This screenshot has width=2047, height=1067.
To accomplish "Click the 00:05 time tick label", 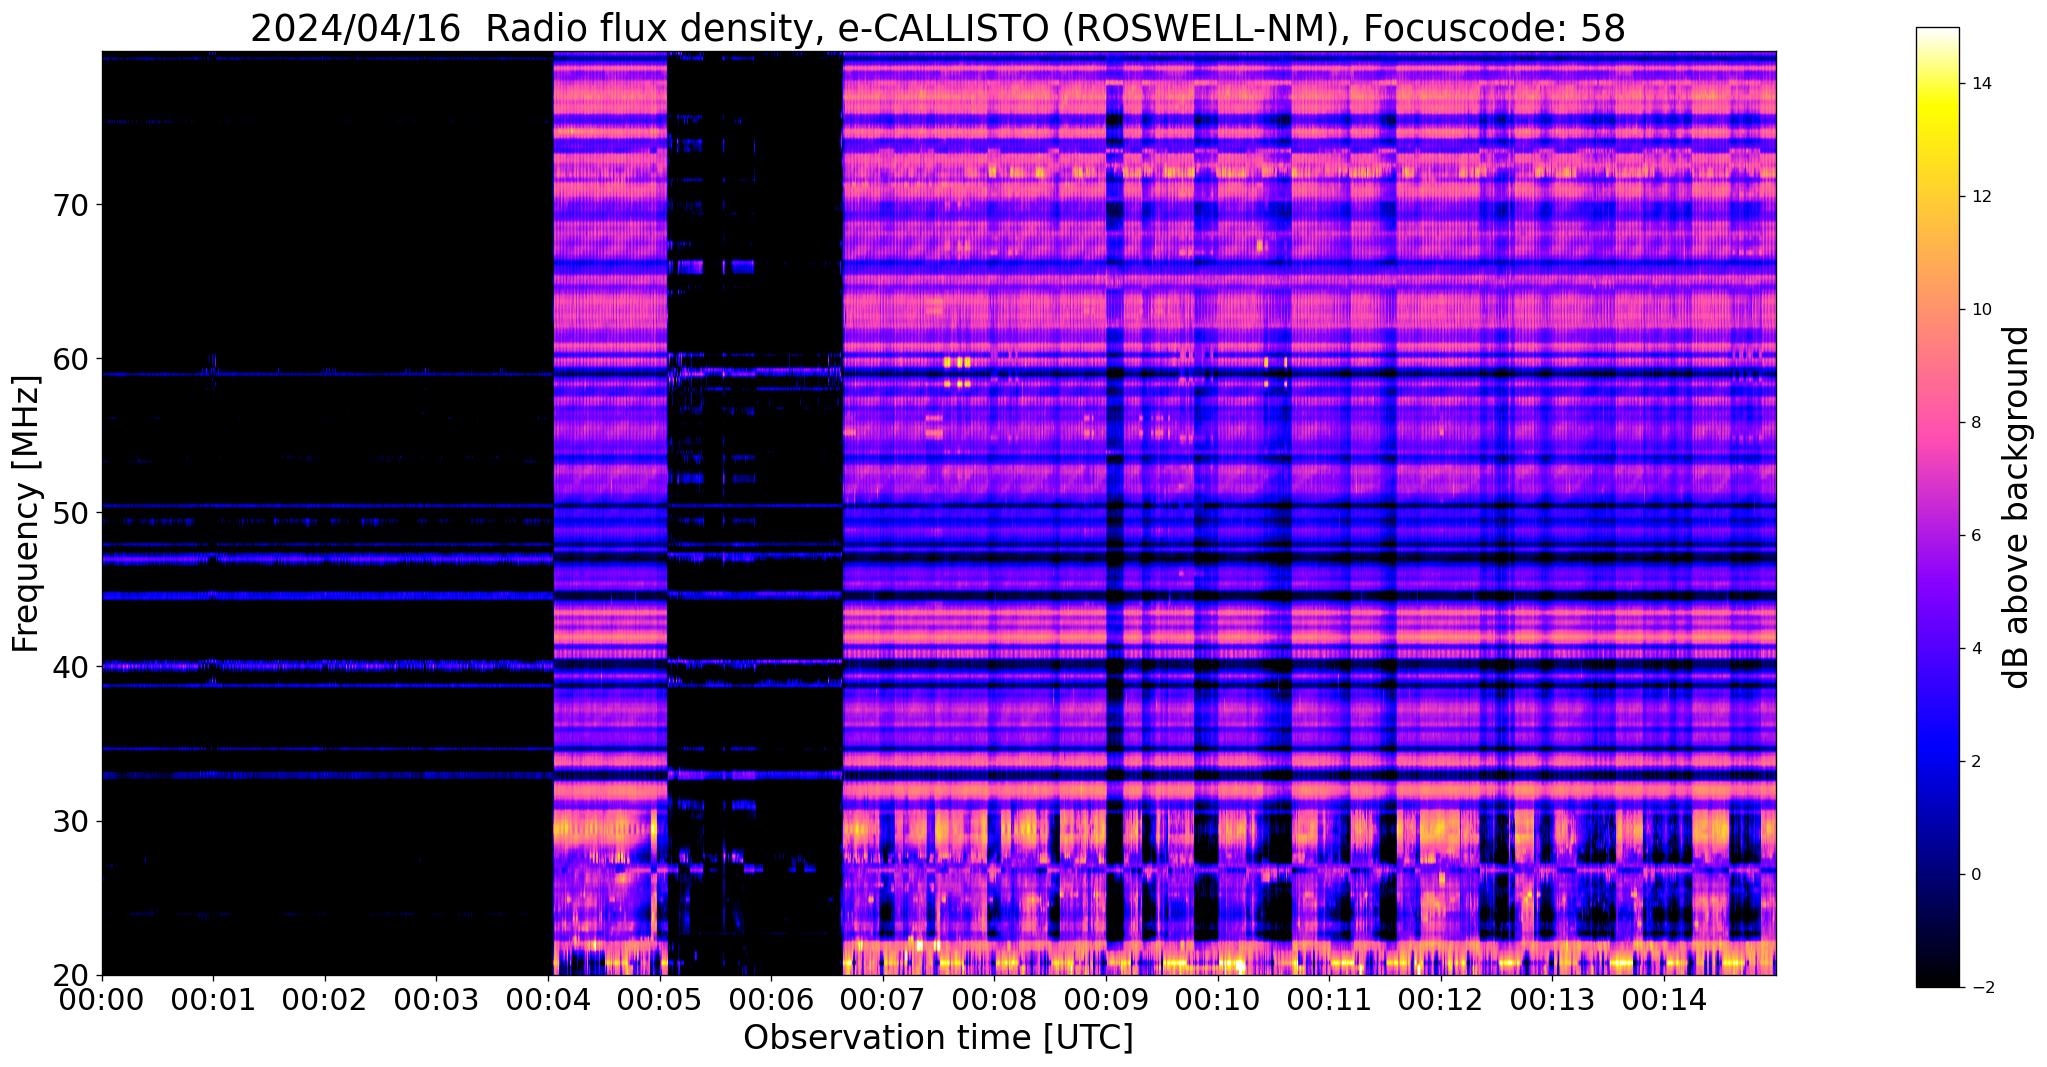I will (x=659, y=998).
